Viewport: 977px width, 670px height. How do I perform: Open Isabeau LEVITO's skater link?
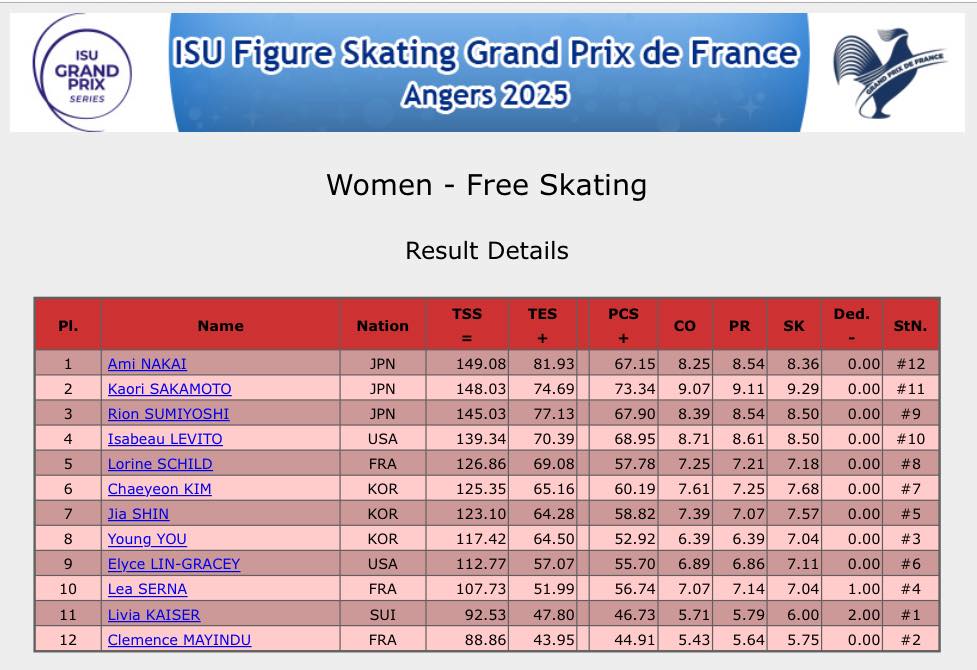point(165,439)
